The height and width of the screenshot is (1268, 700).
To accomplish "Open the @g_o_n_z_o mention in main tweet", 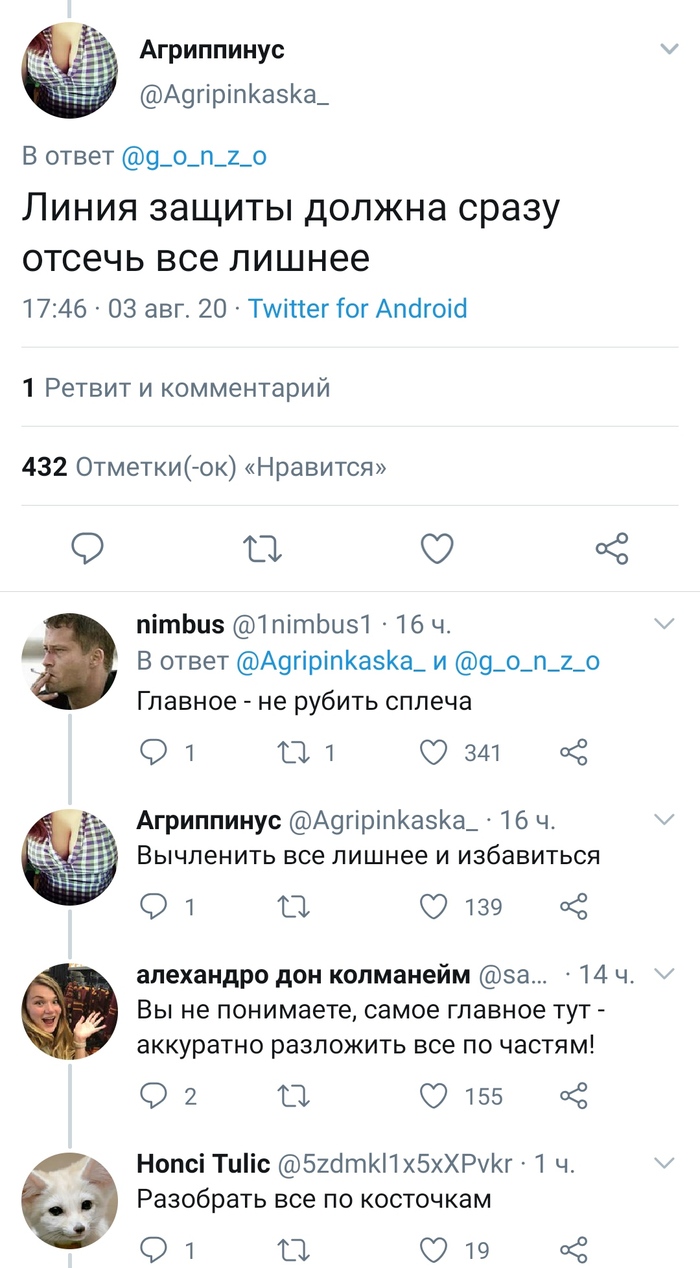I will [x=193, y=157].
